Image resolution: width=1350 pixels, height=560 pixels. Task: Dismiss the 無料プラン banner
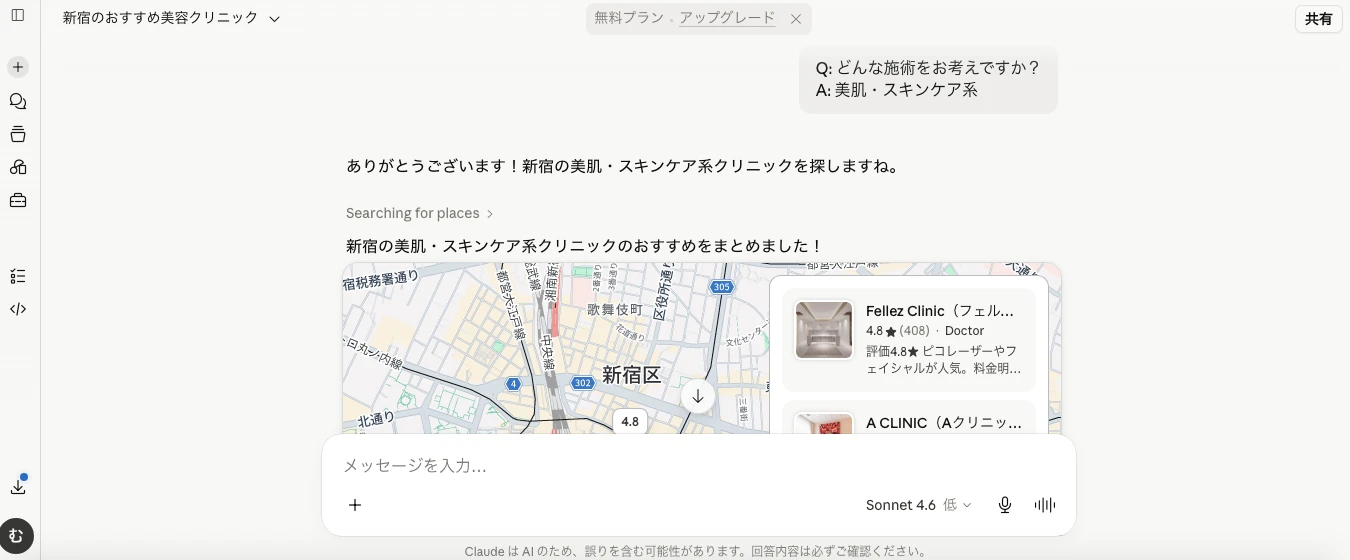pos(796,19)
